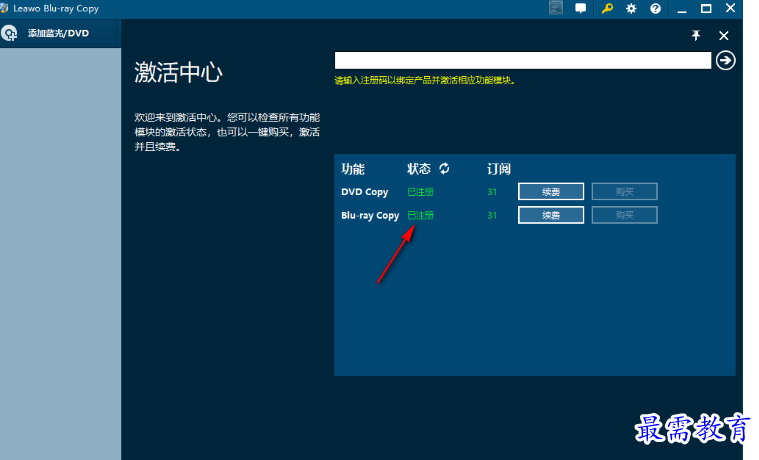Click the 订阅 column header
The image size is (759, 460).
(x=499, y=169)
